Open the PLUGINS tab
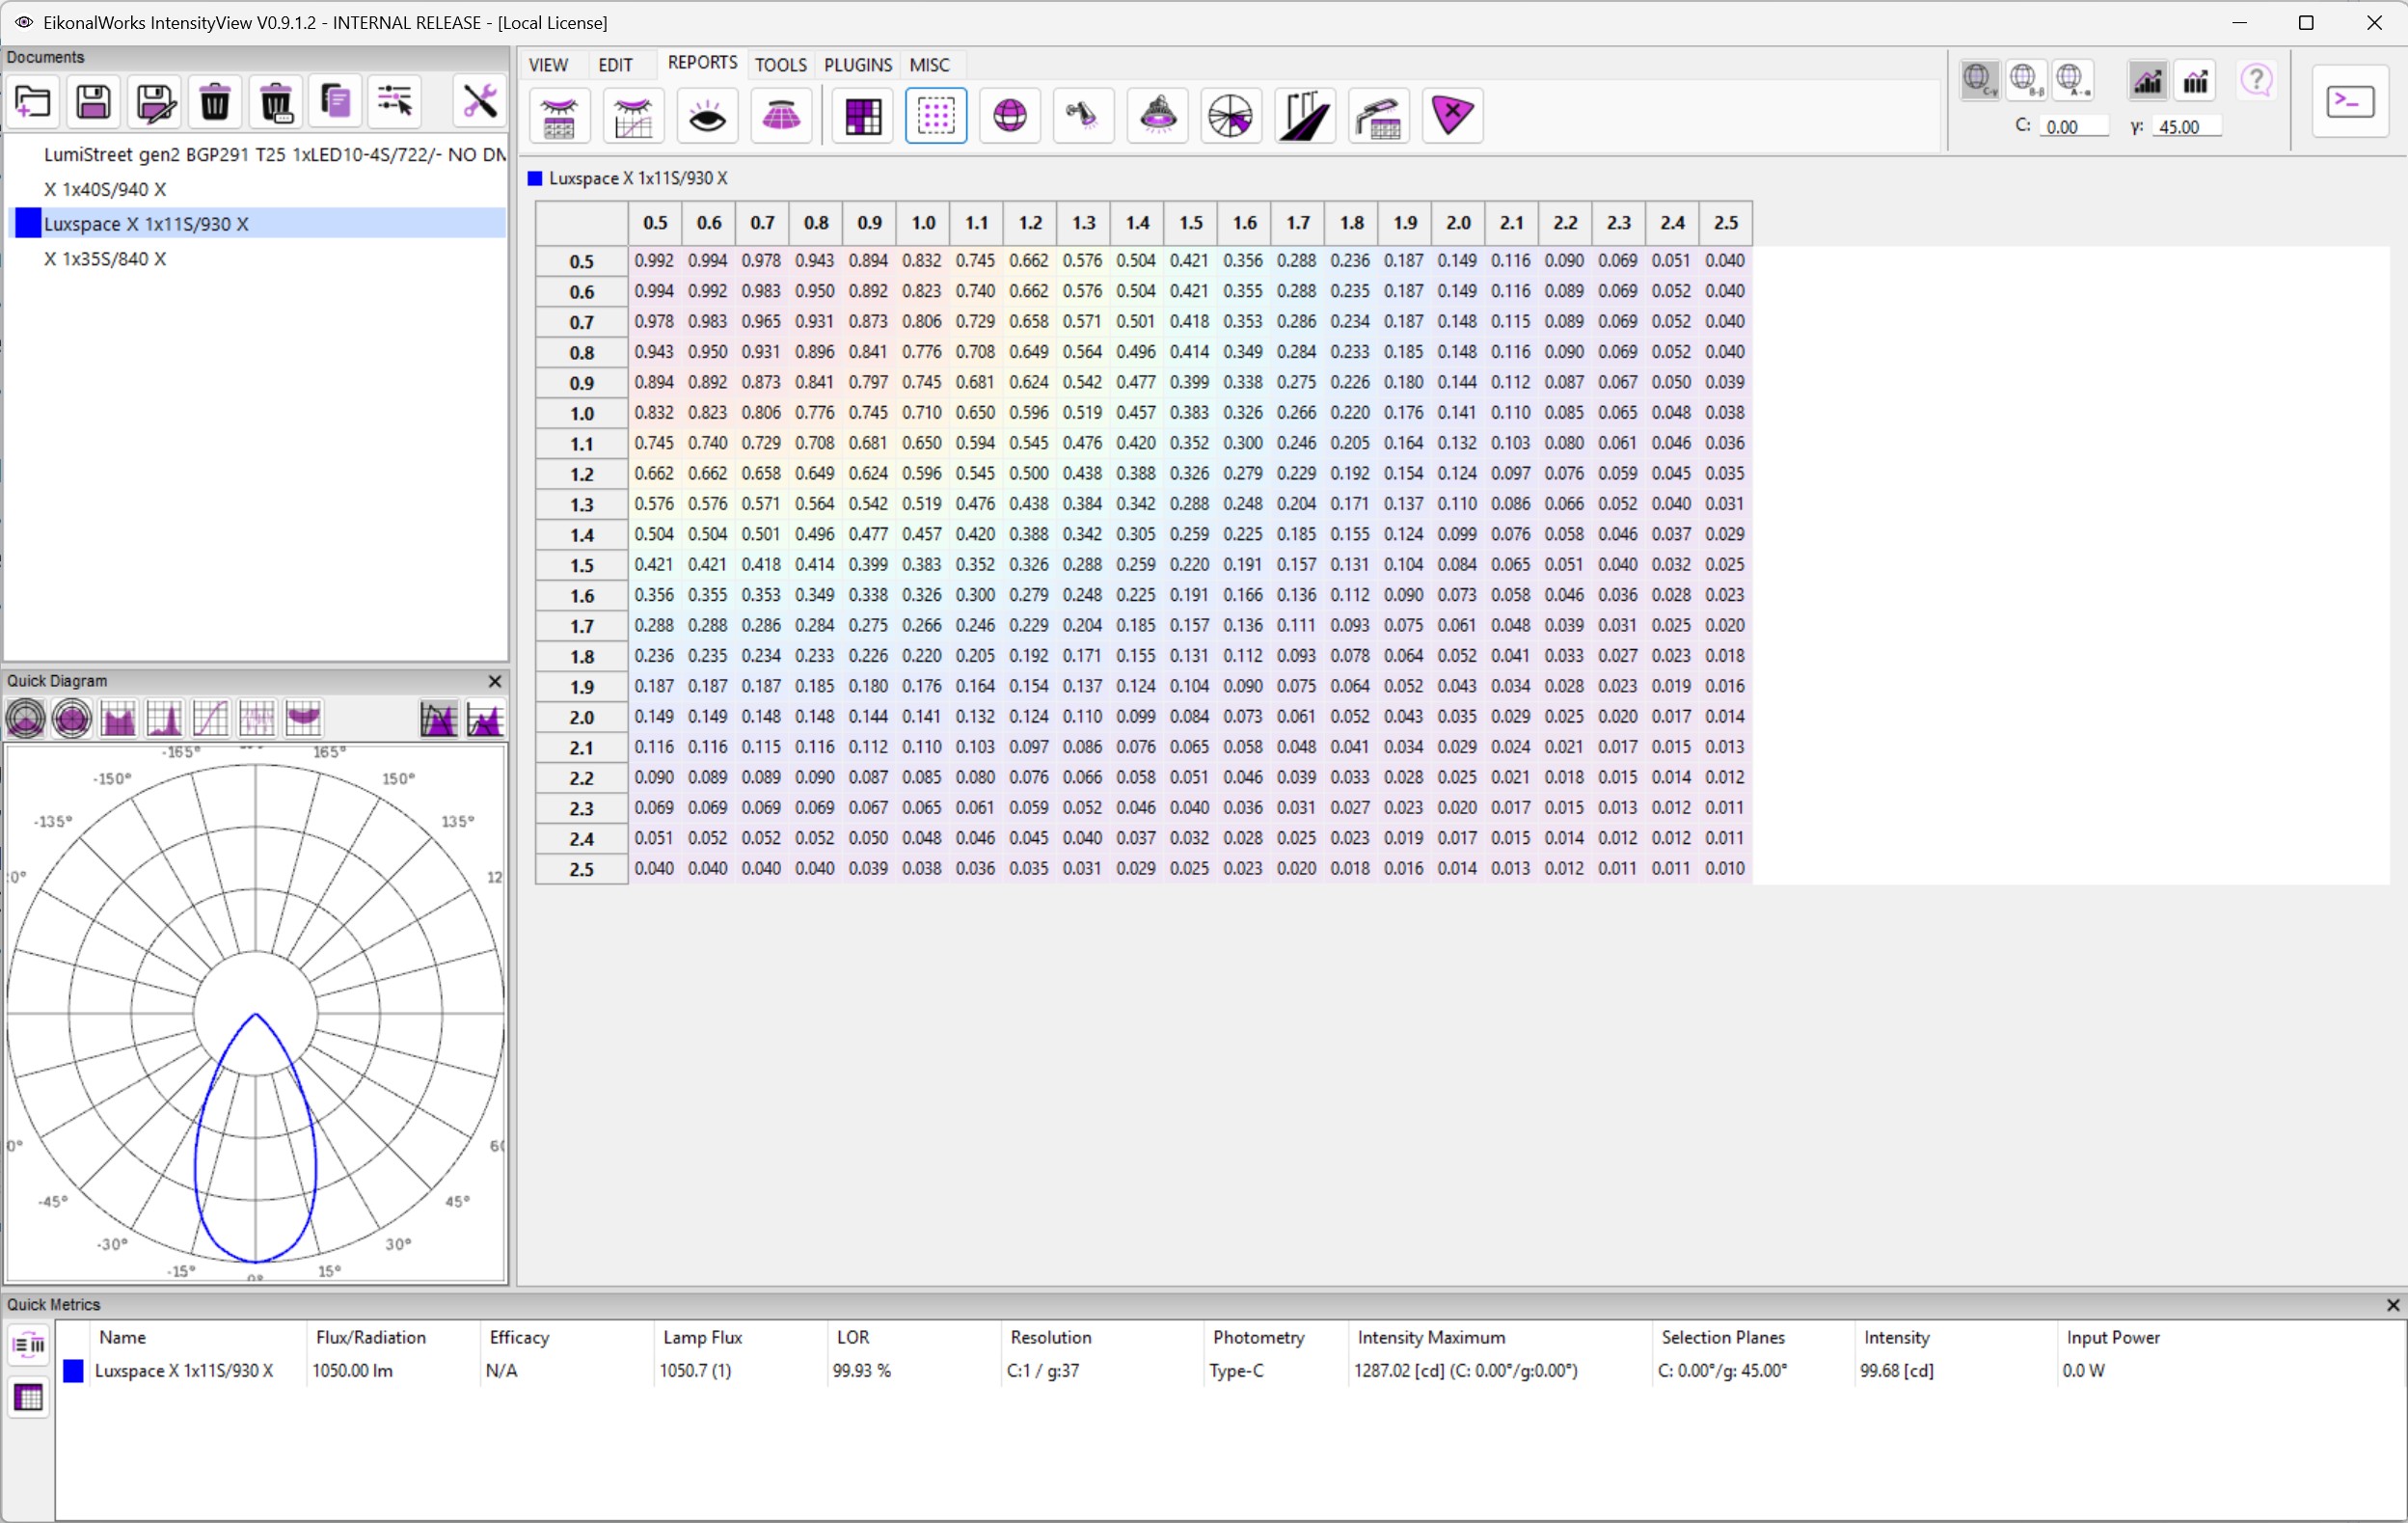The height and width of the screenshot is (1523, 2408). (x=858, y=65)
